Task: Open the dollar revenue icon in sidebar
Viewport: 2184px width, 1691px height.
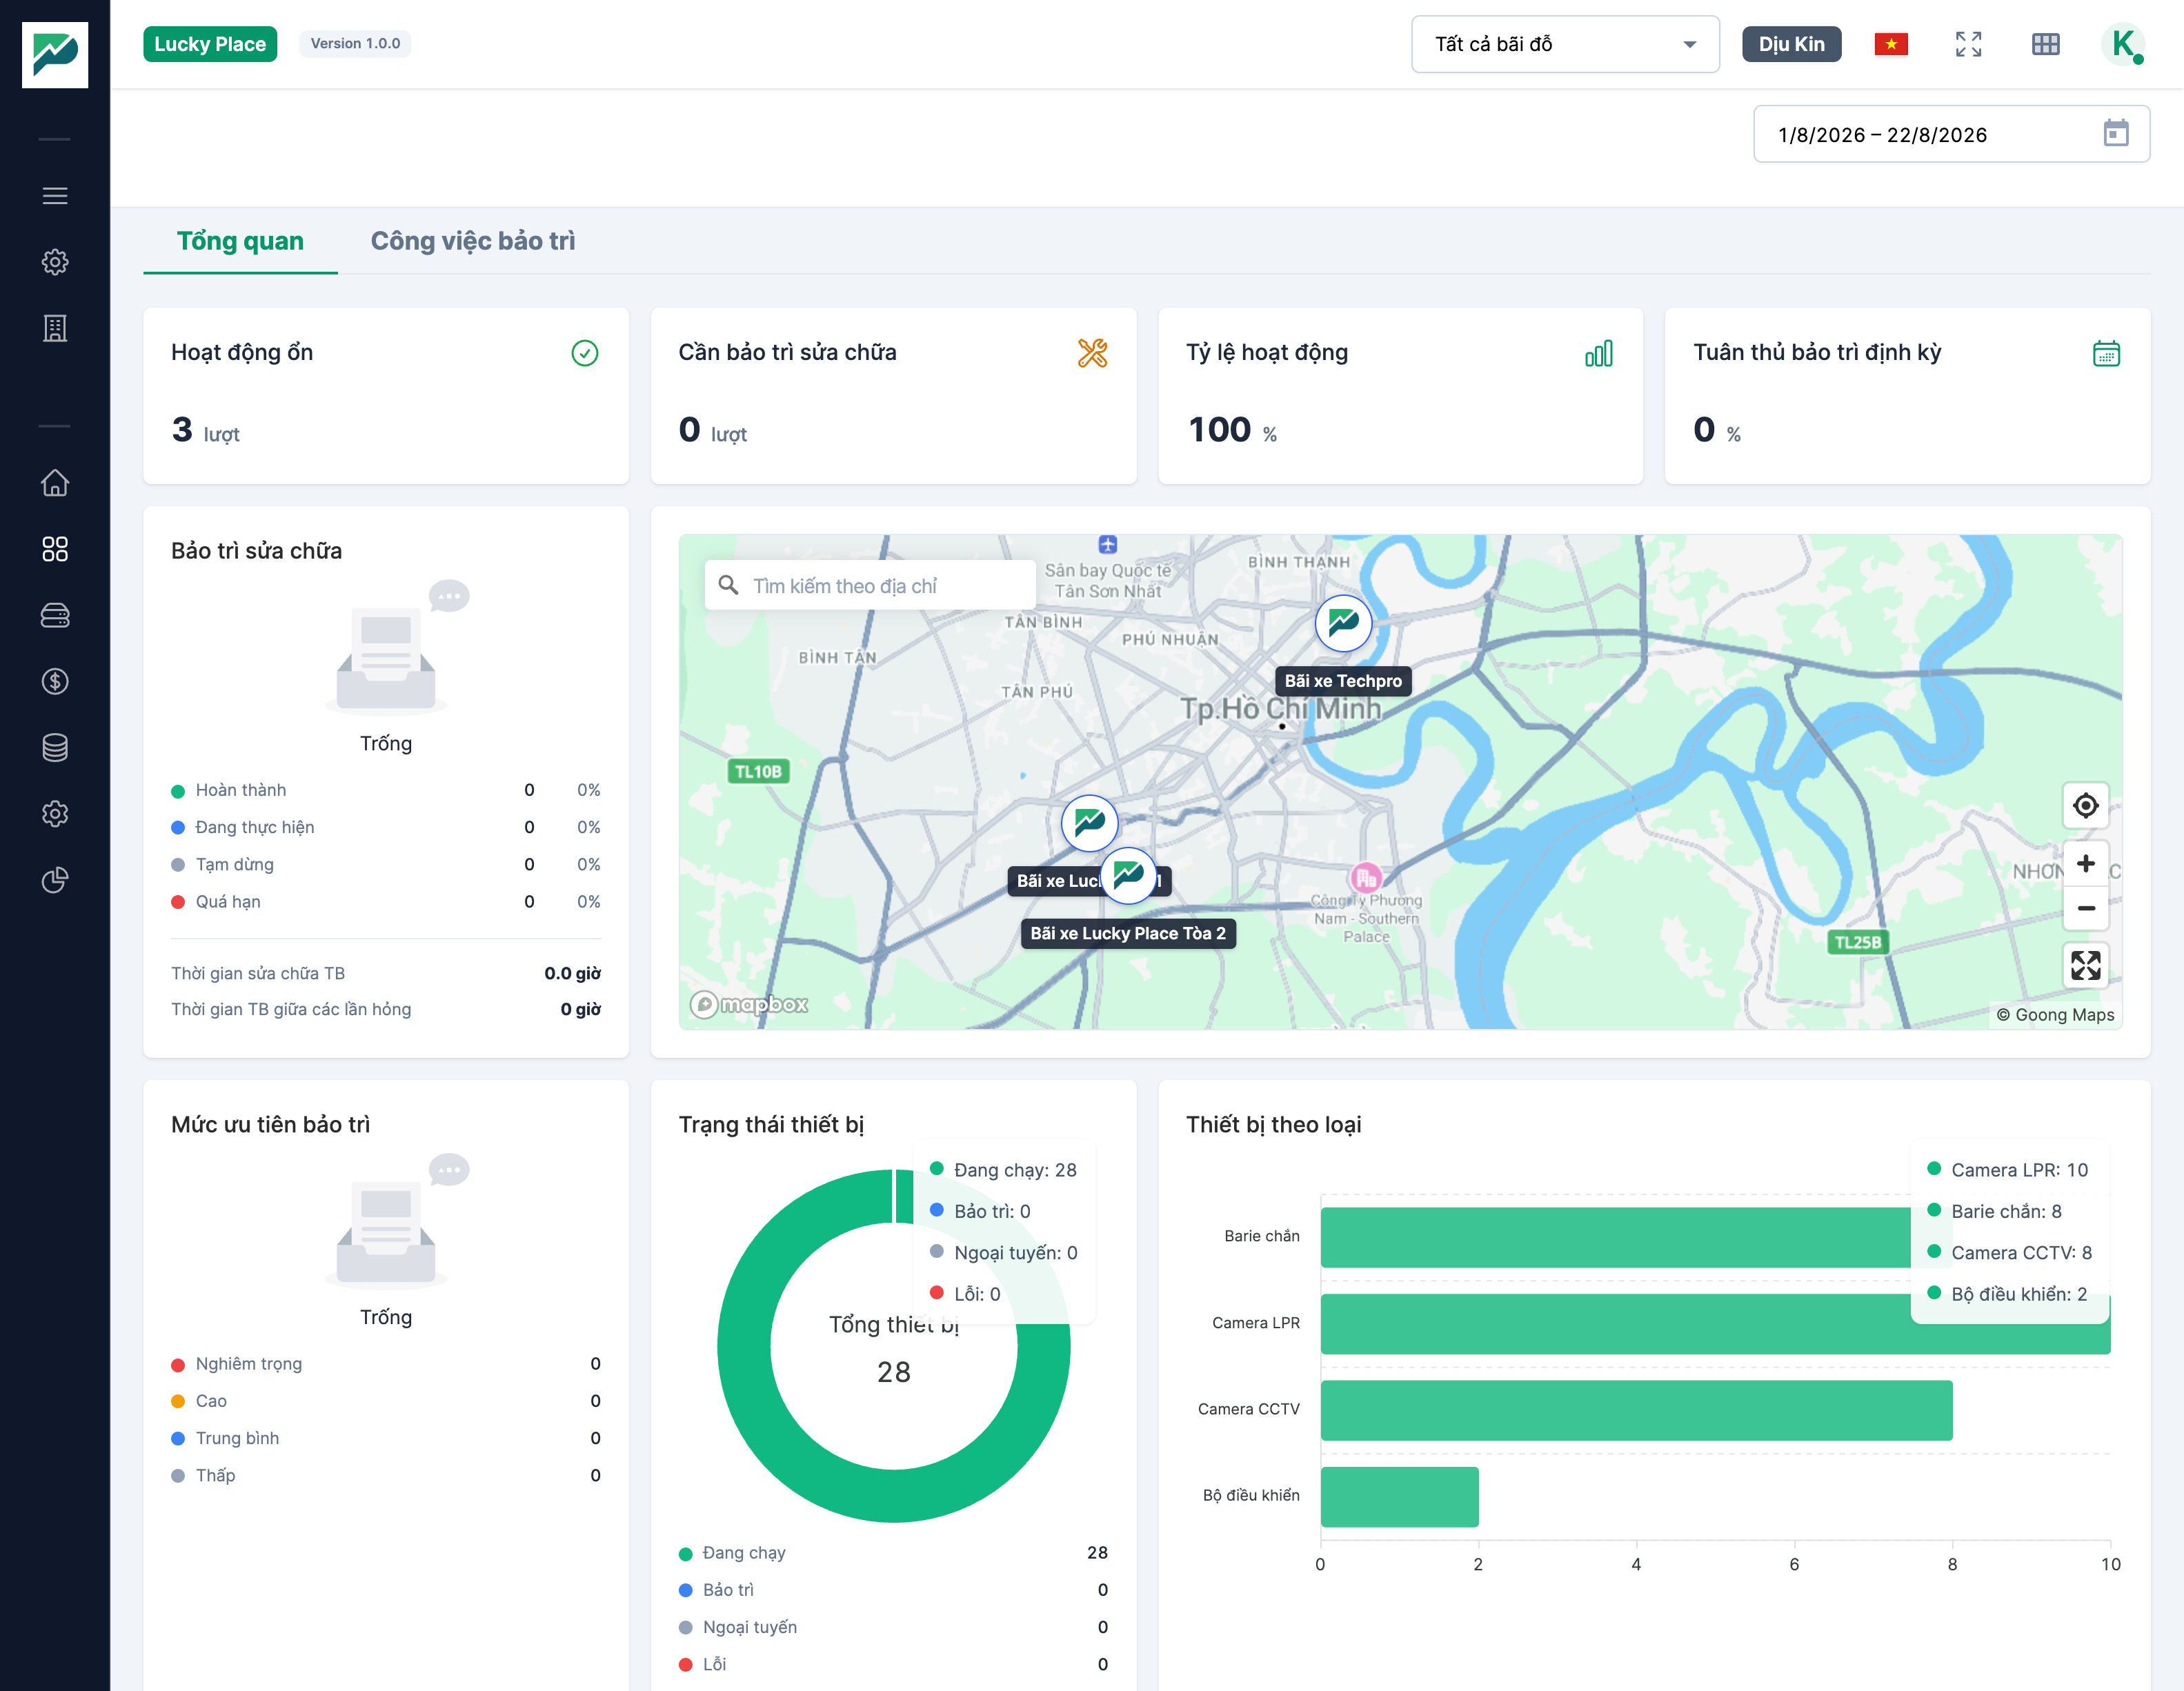Action: [55, 682]
